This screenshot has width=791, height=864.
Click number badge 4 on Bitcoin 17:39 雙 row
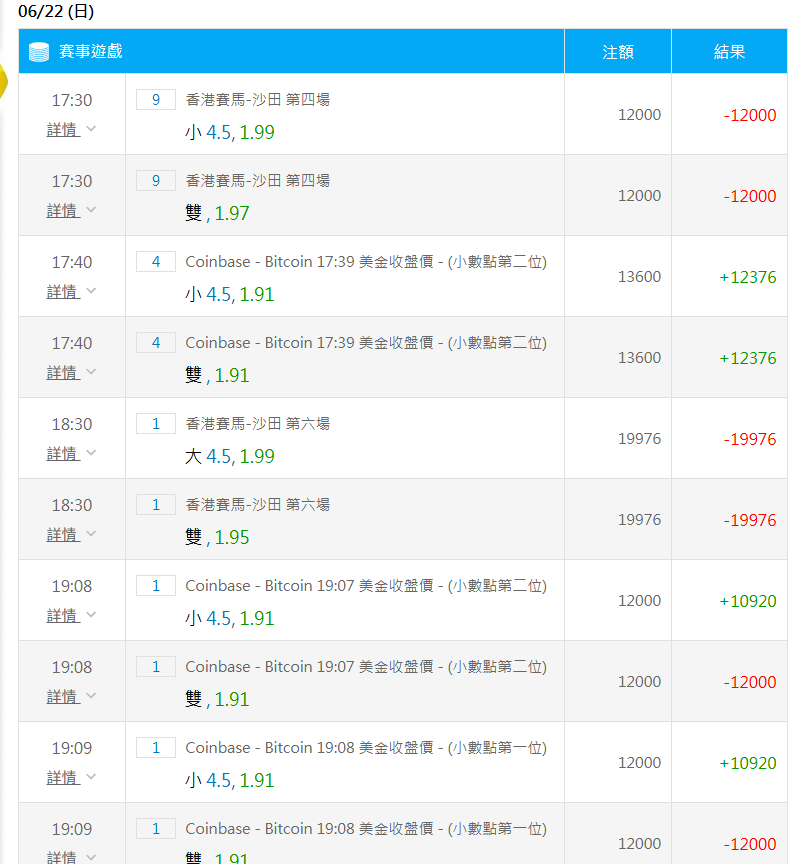pos(156,343)
